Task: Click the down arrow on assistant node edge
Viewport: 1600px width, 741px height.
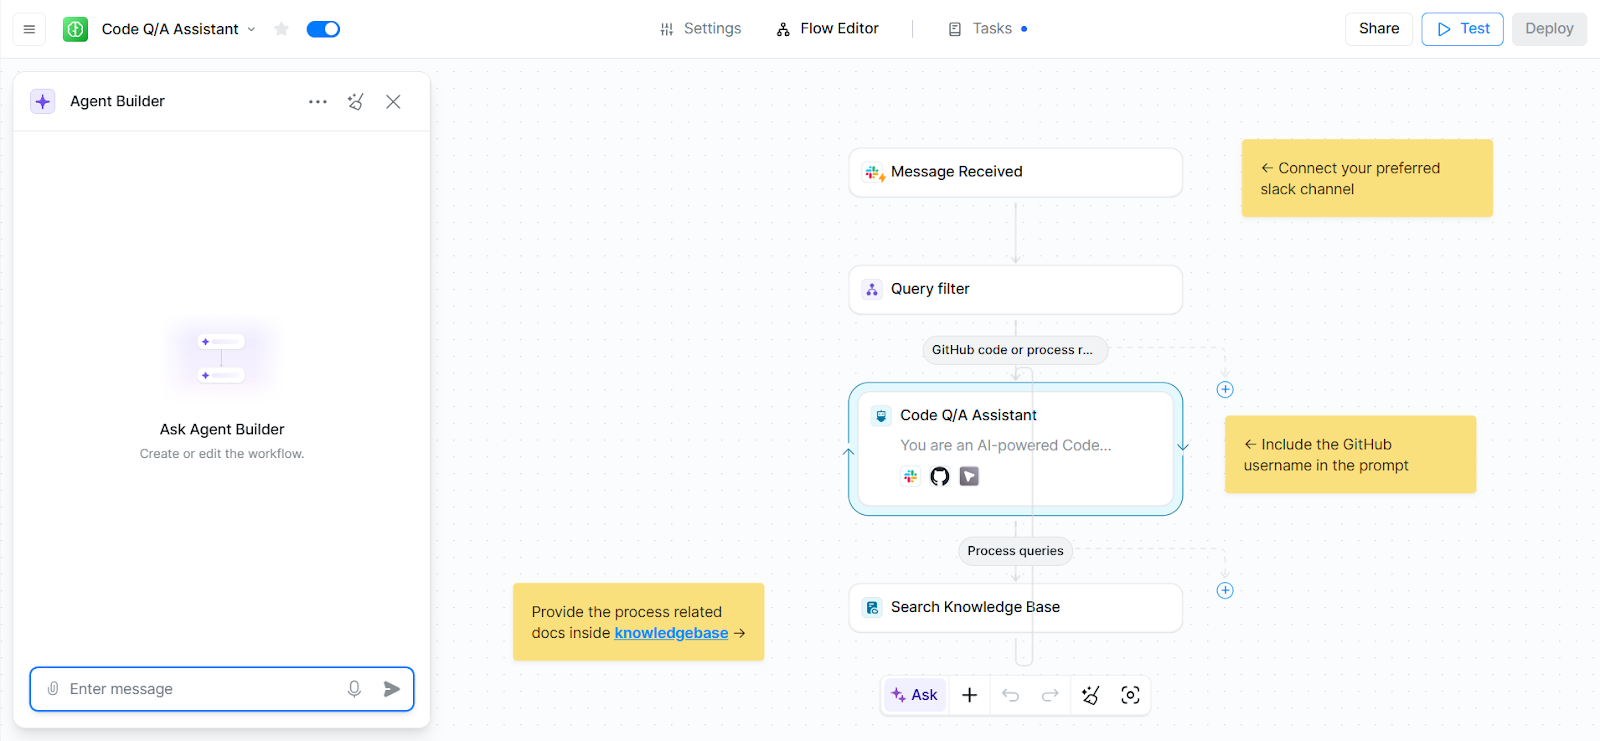Action: pyautogui.click(x=1183, y=446)
